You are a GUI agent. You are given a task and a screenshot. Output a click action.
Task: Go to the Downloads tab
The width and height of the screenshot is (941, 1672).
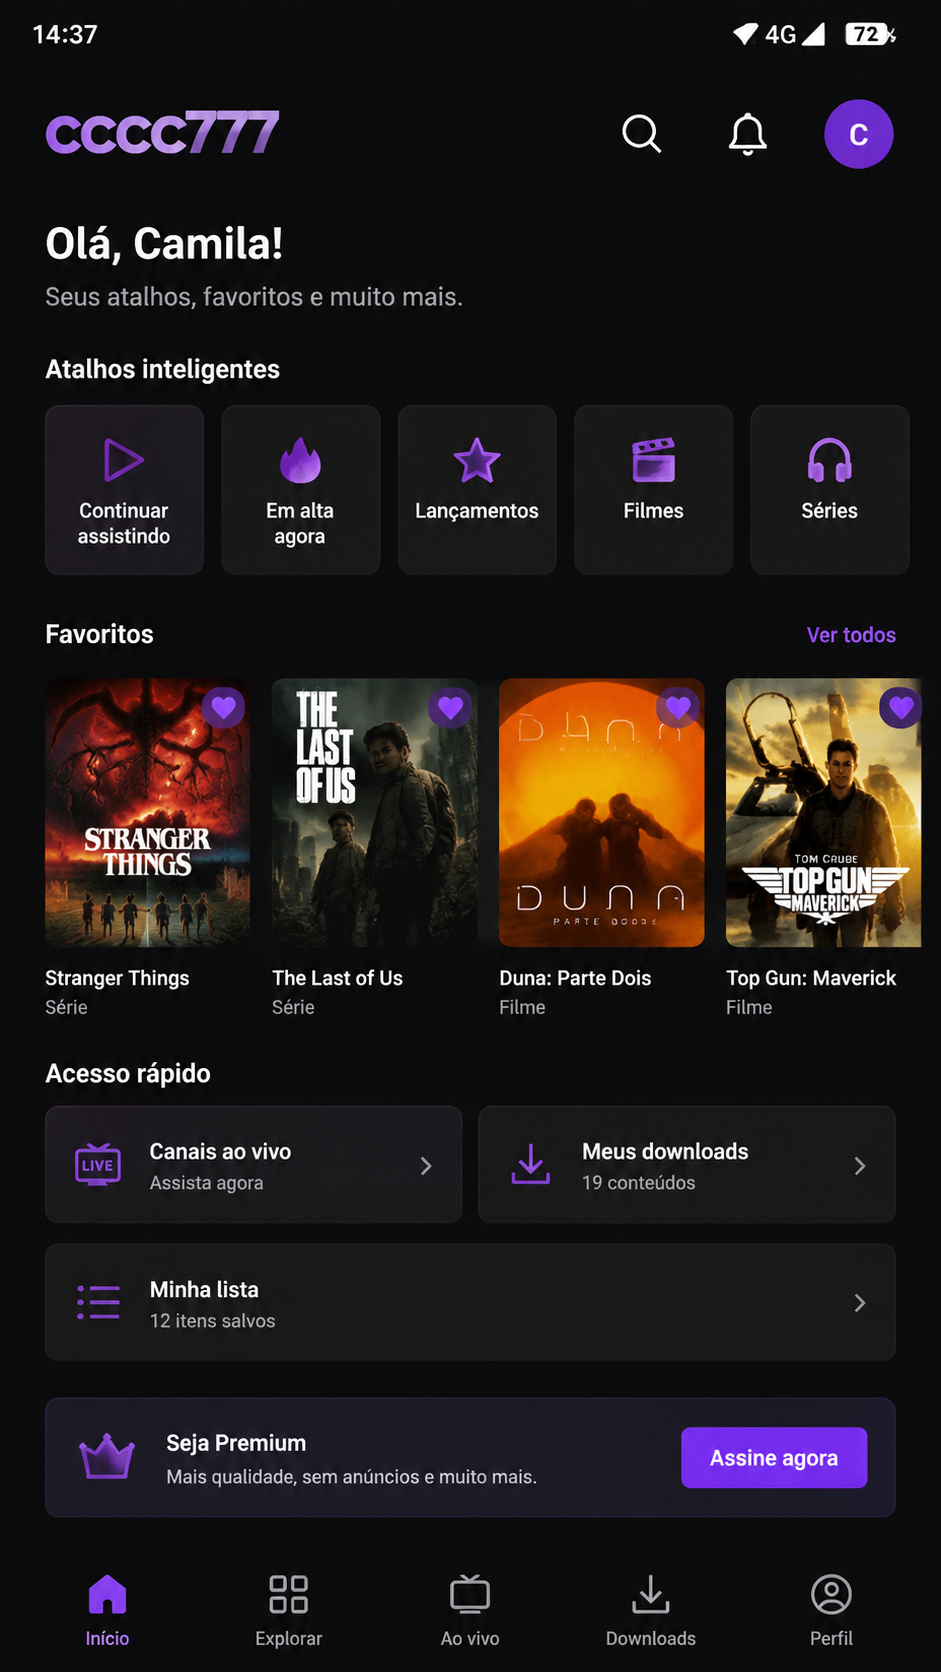[651, 1610]
